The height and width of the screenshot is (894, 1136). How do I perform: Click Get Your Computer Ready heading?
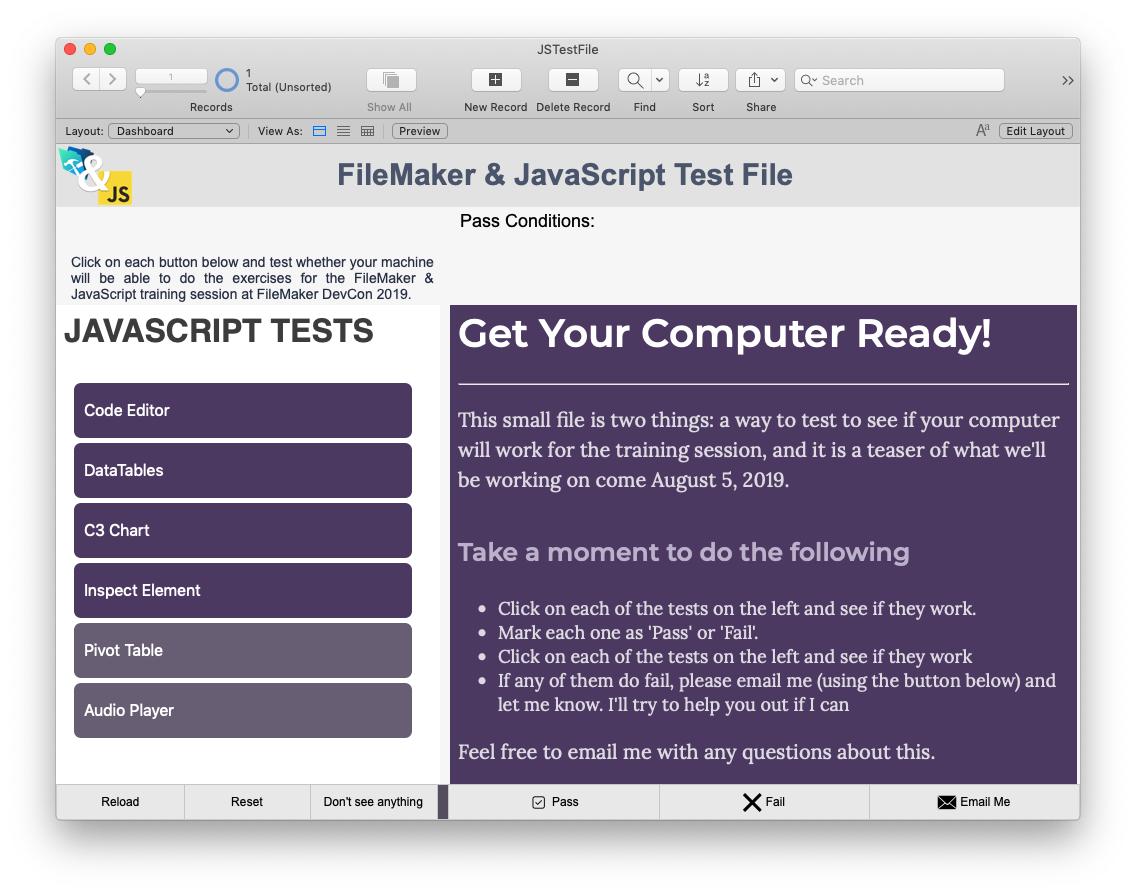pos(724,334)
